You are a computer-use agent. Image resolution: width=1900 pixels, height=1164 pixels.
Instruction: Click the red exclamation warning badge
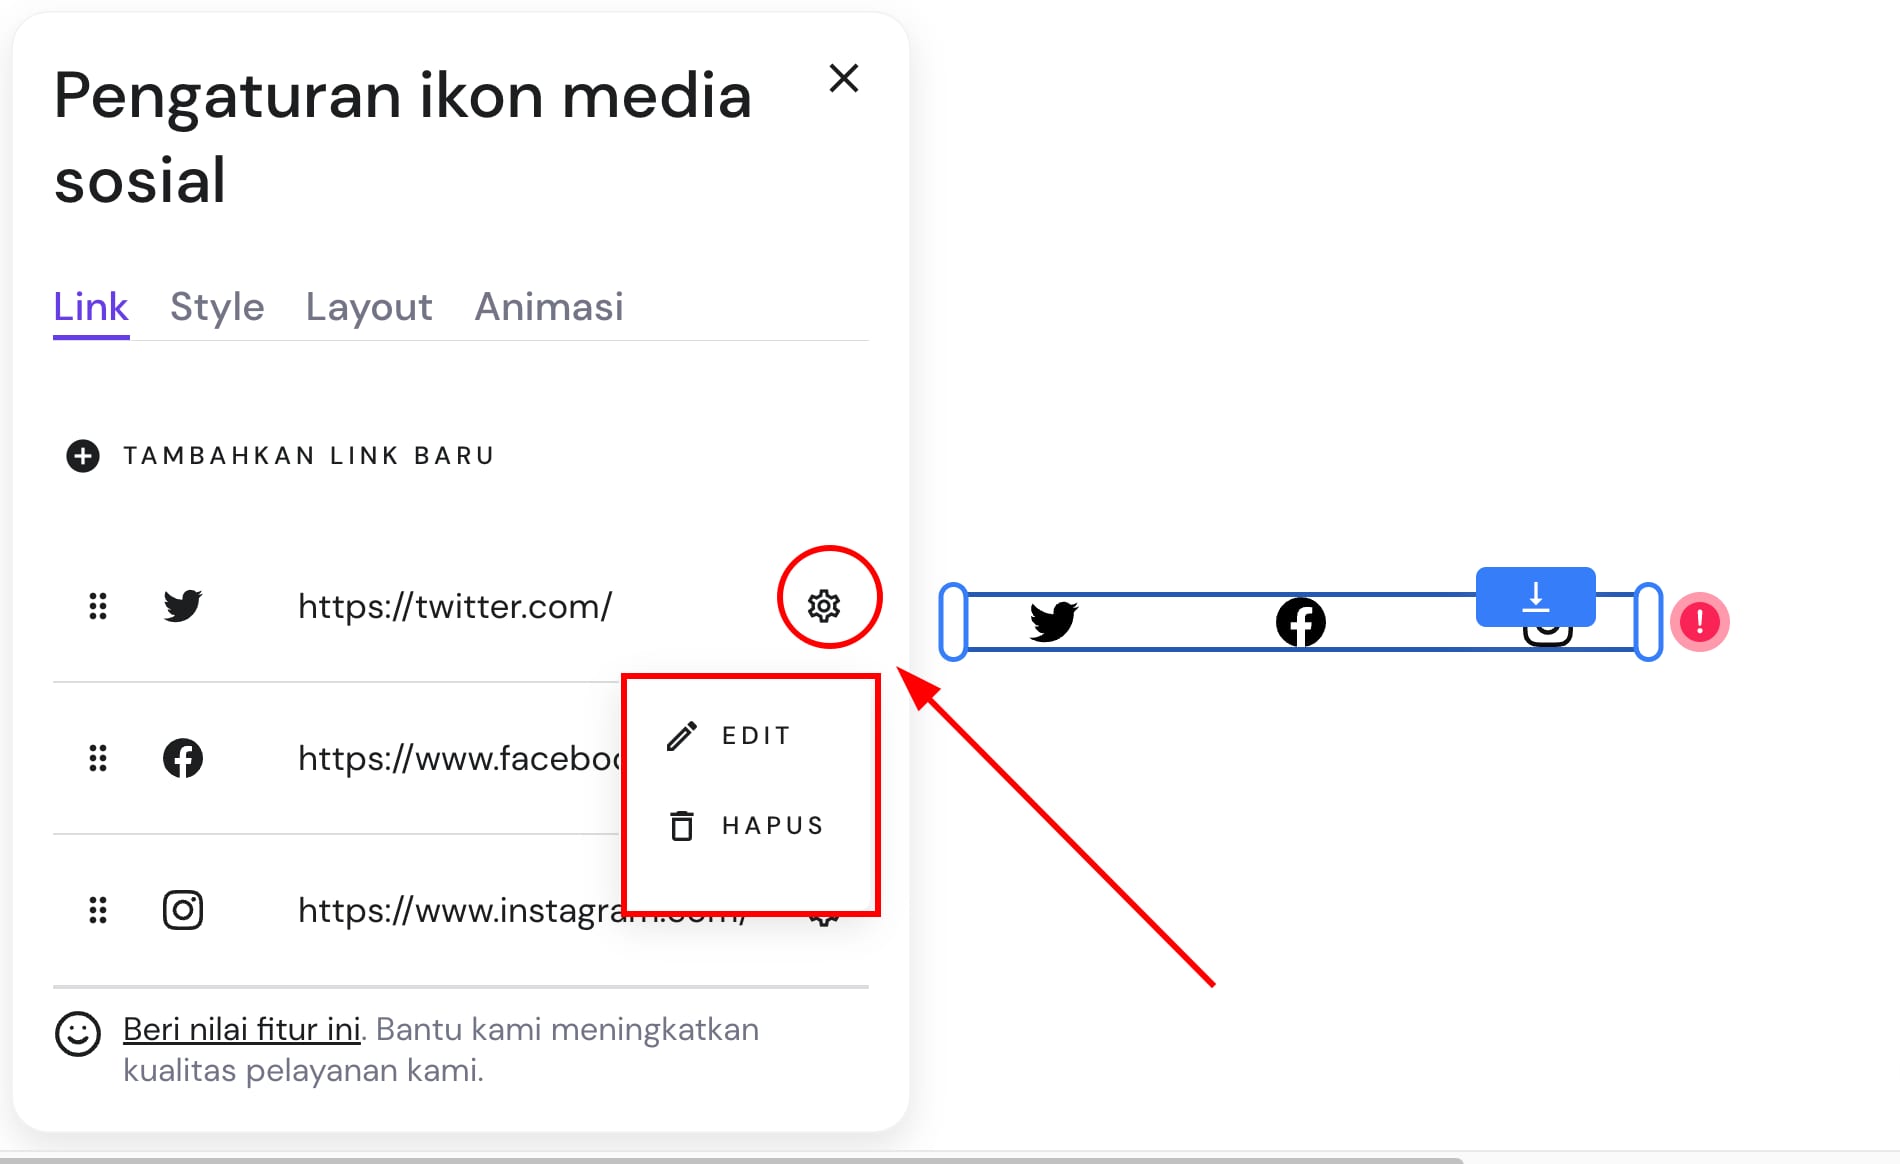[x=1699, y=622]
